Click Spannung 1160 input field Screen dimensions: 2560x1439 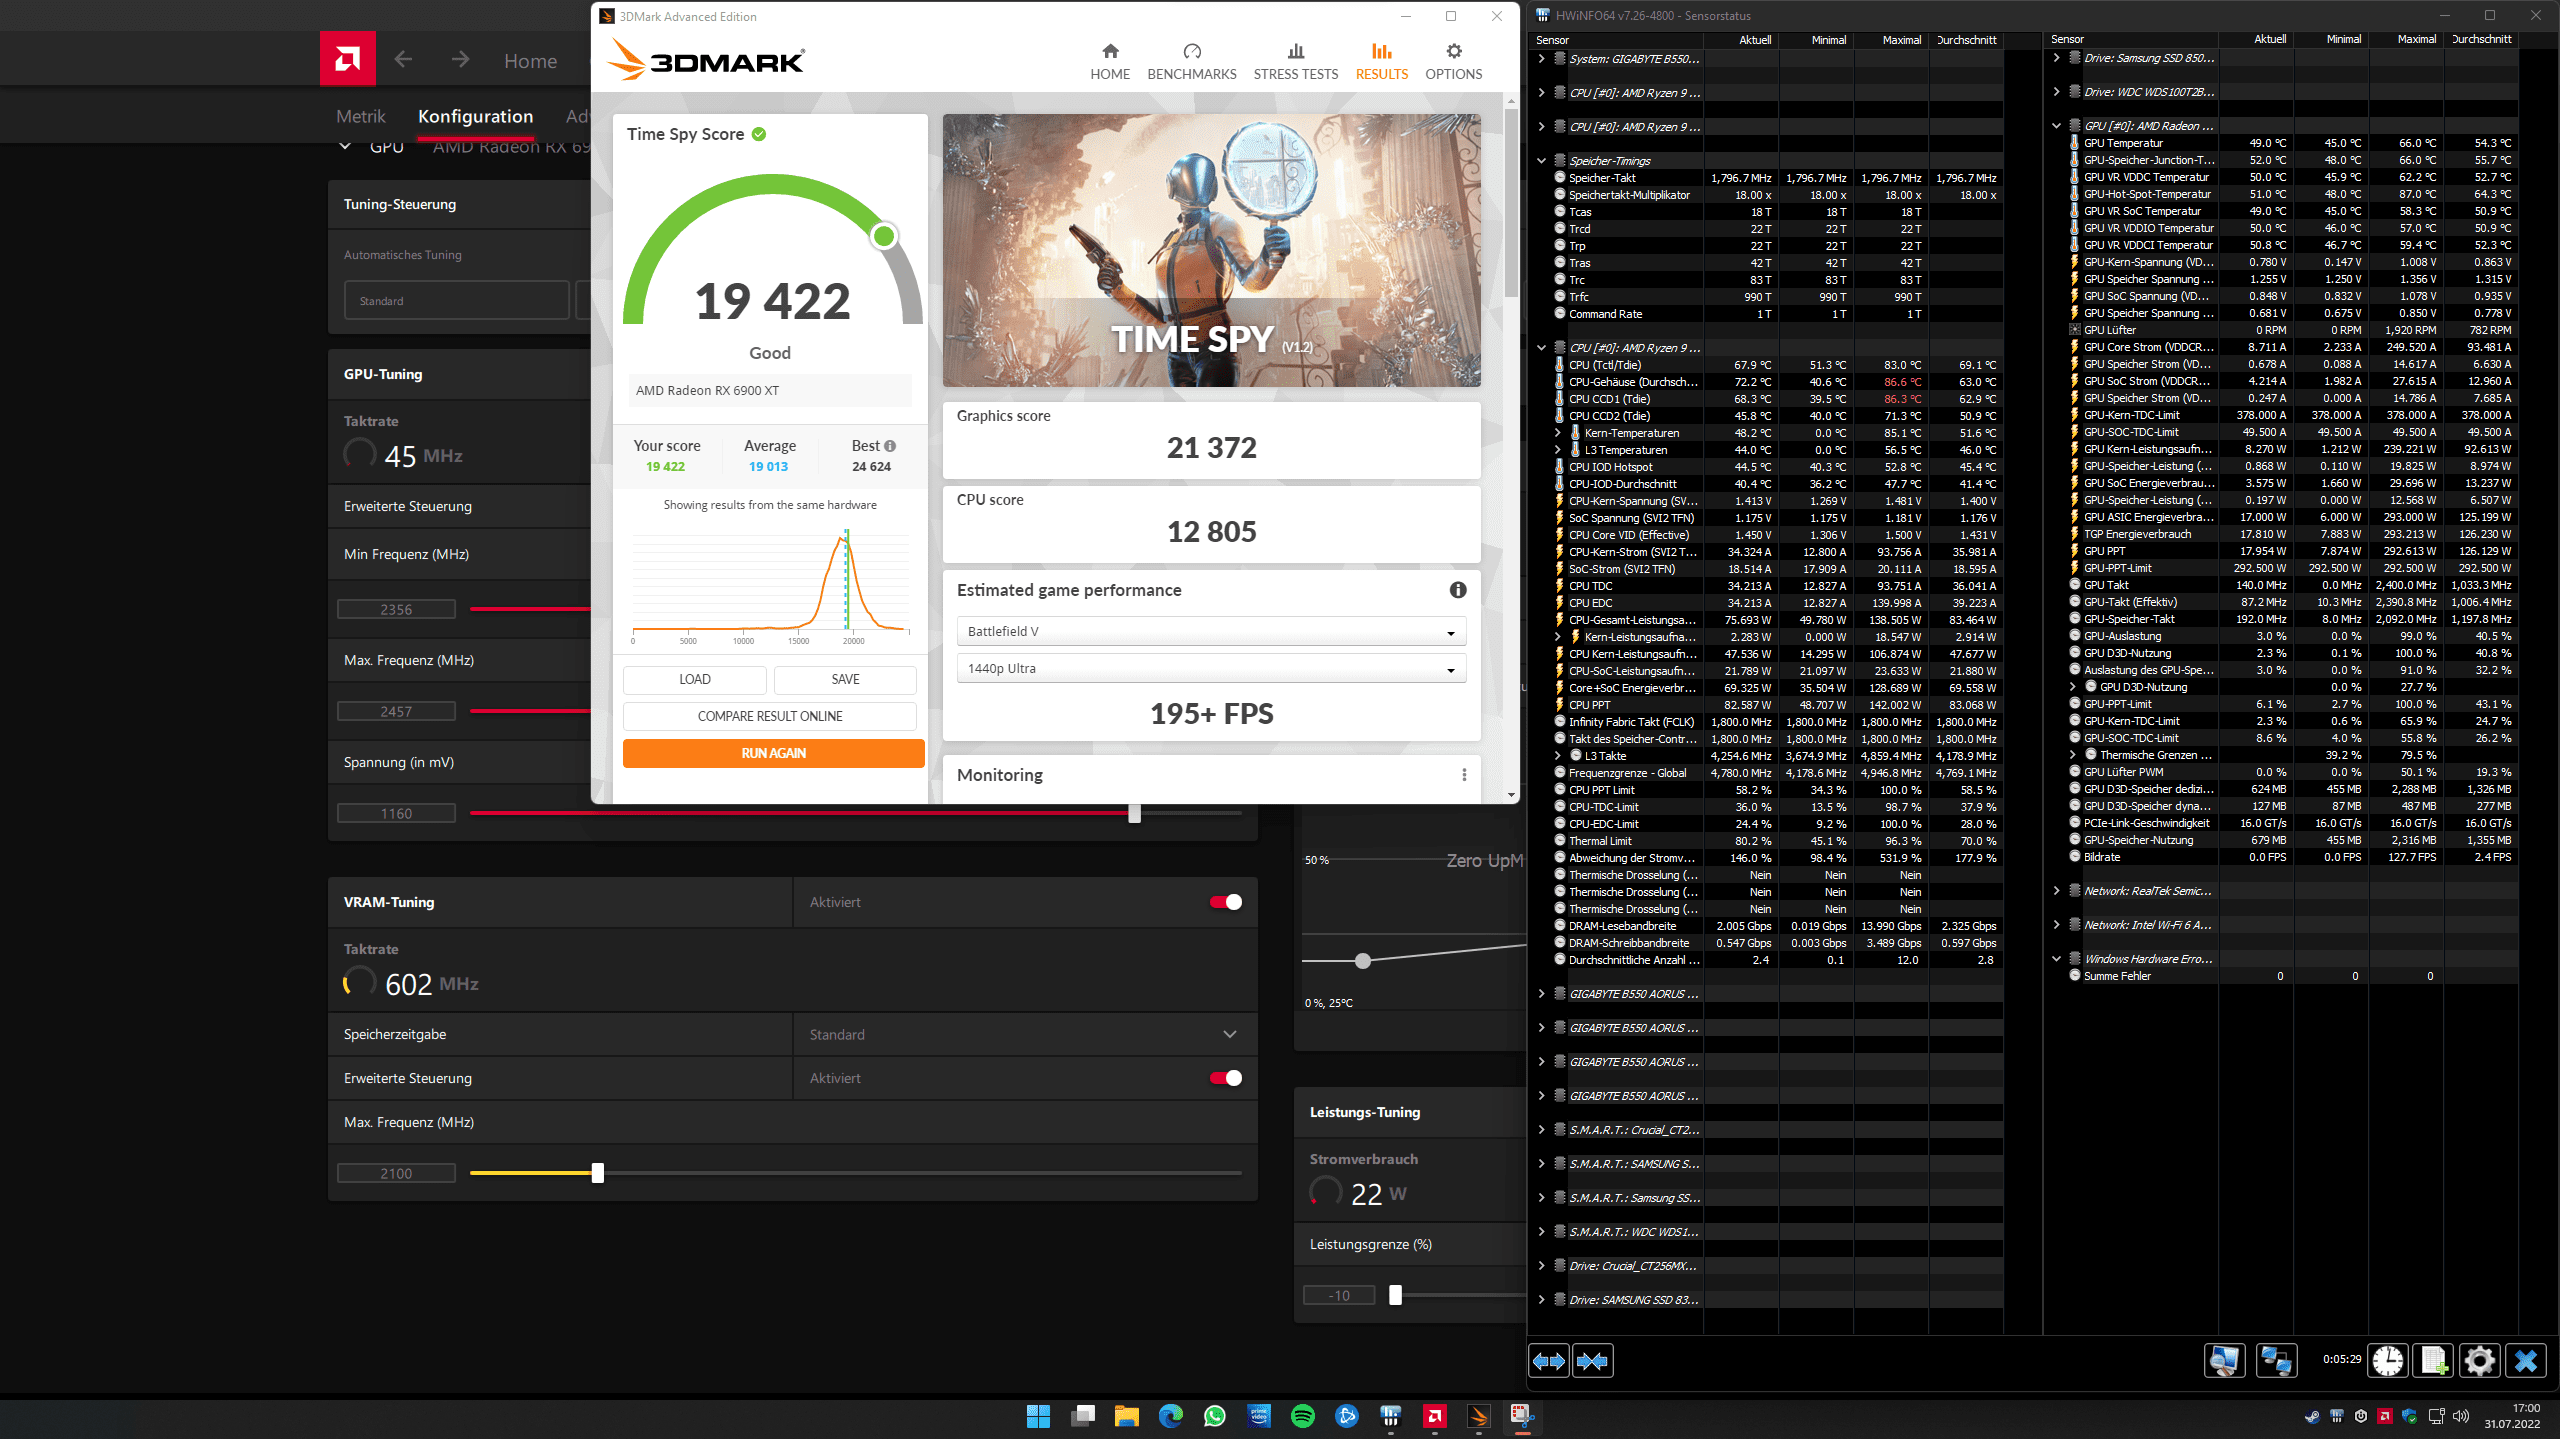[x=396, y=813]
